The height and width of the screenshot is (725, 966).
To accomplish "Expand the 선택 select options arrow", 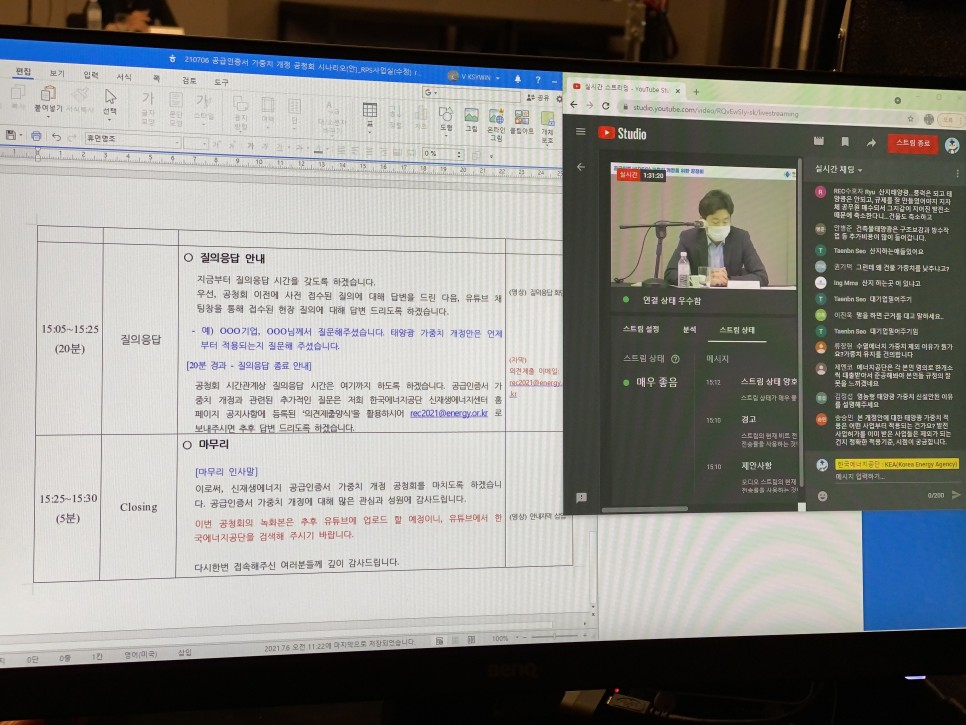I will 109,119.
